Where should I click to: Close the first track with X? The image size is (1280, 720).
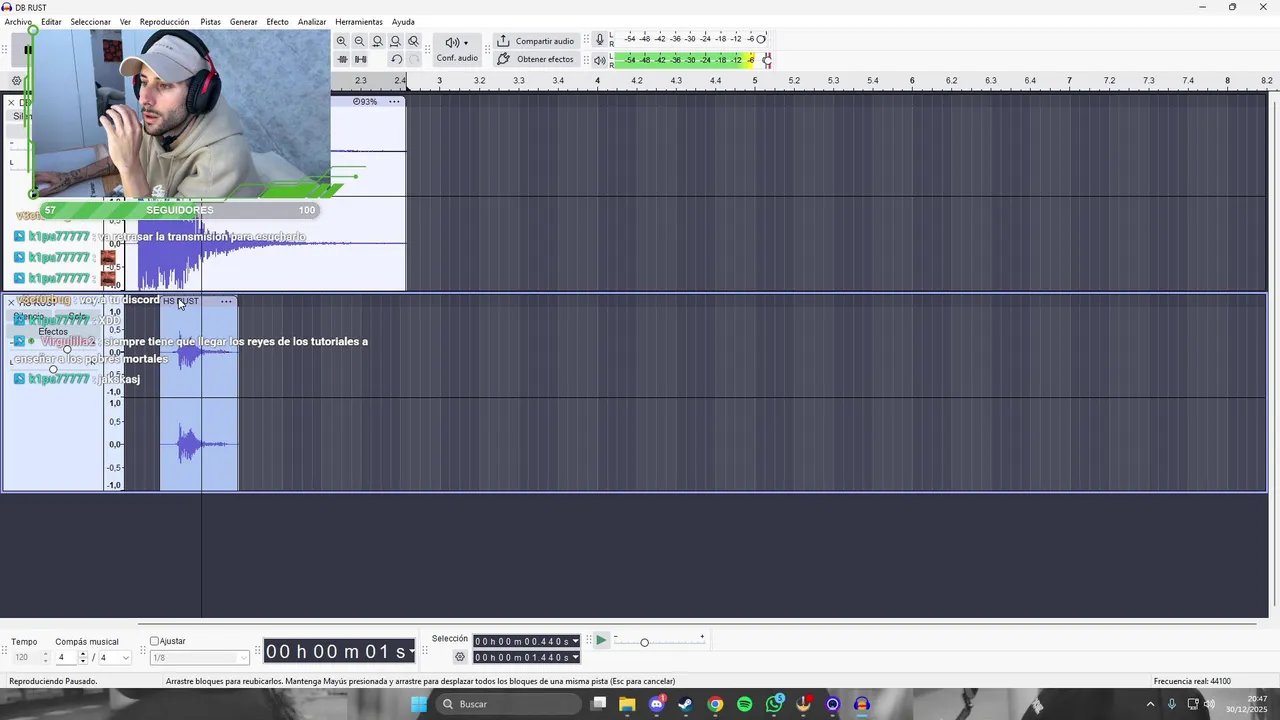(11, 102)
